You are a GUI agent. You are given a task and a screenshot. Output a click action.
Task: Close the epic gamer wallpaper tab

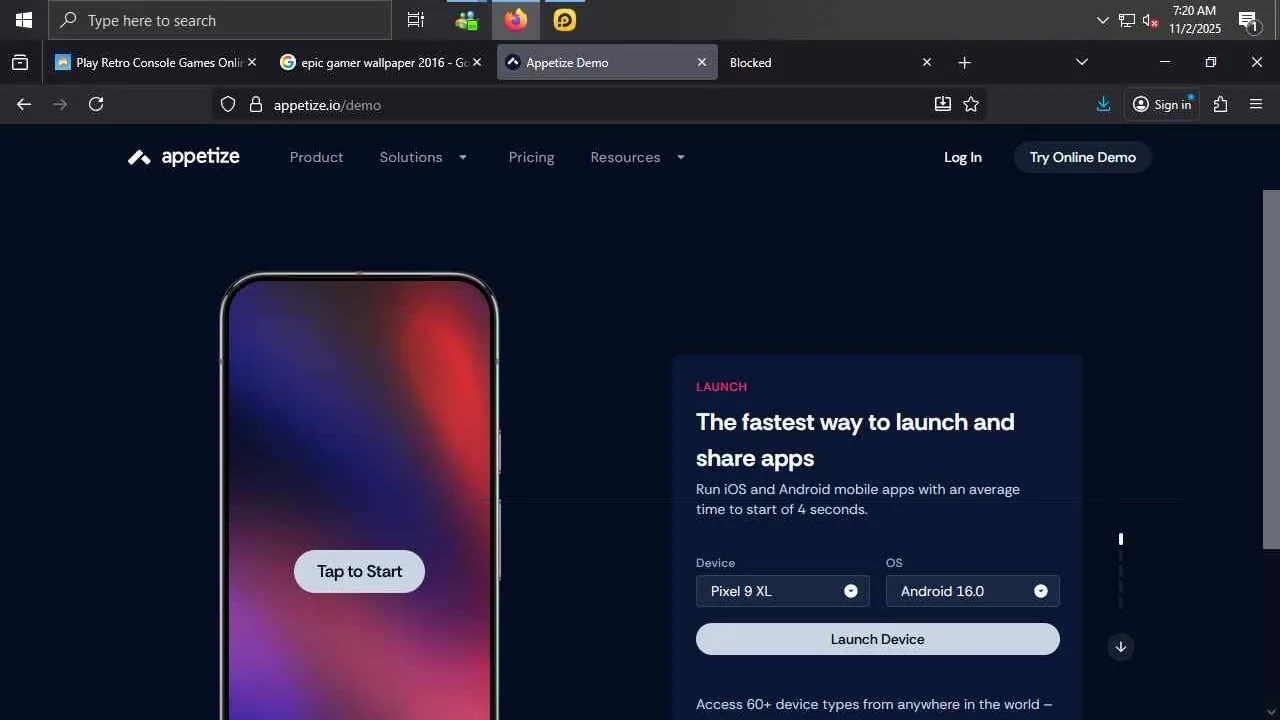click(477, 62)
